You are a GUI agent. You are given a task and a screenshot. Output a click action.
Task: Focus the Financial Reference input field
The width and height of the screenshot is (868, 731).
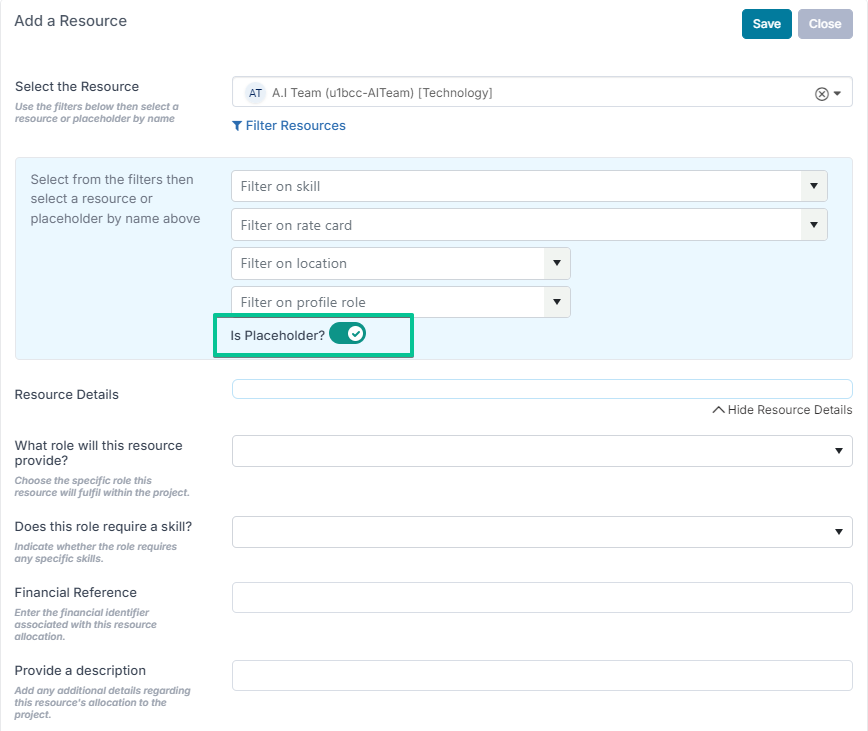[542, 598]
